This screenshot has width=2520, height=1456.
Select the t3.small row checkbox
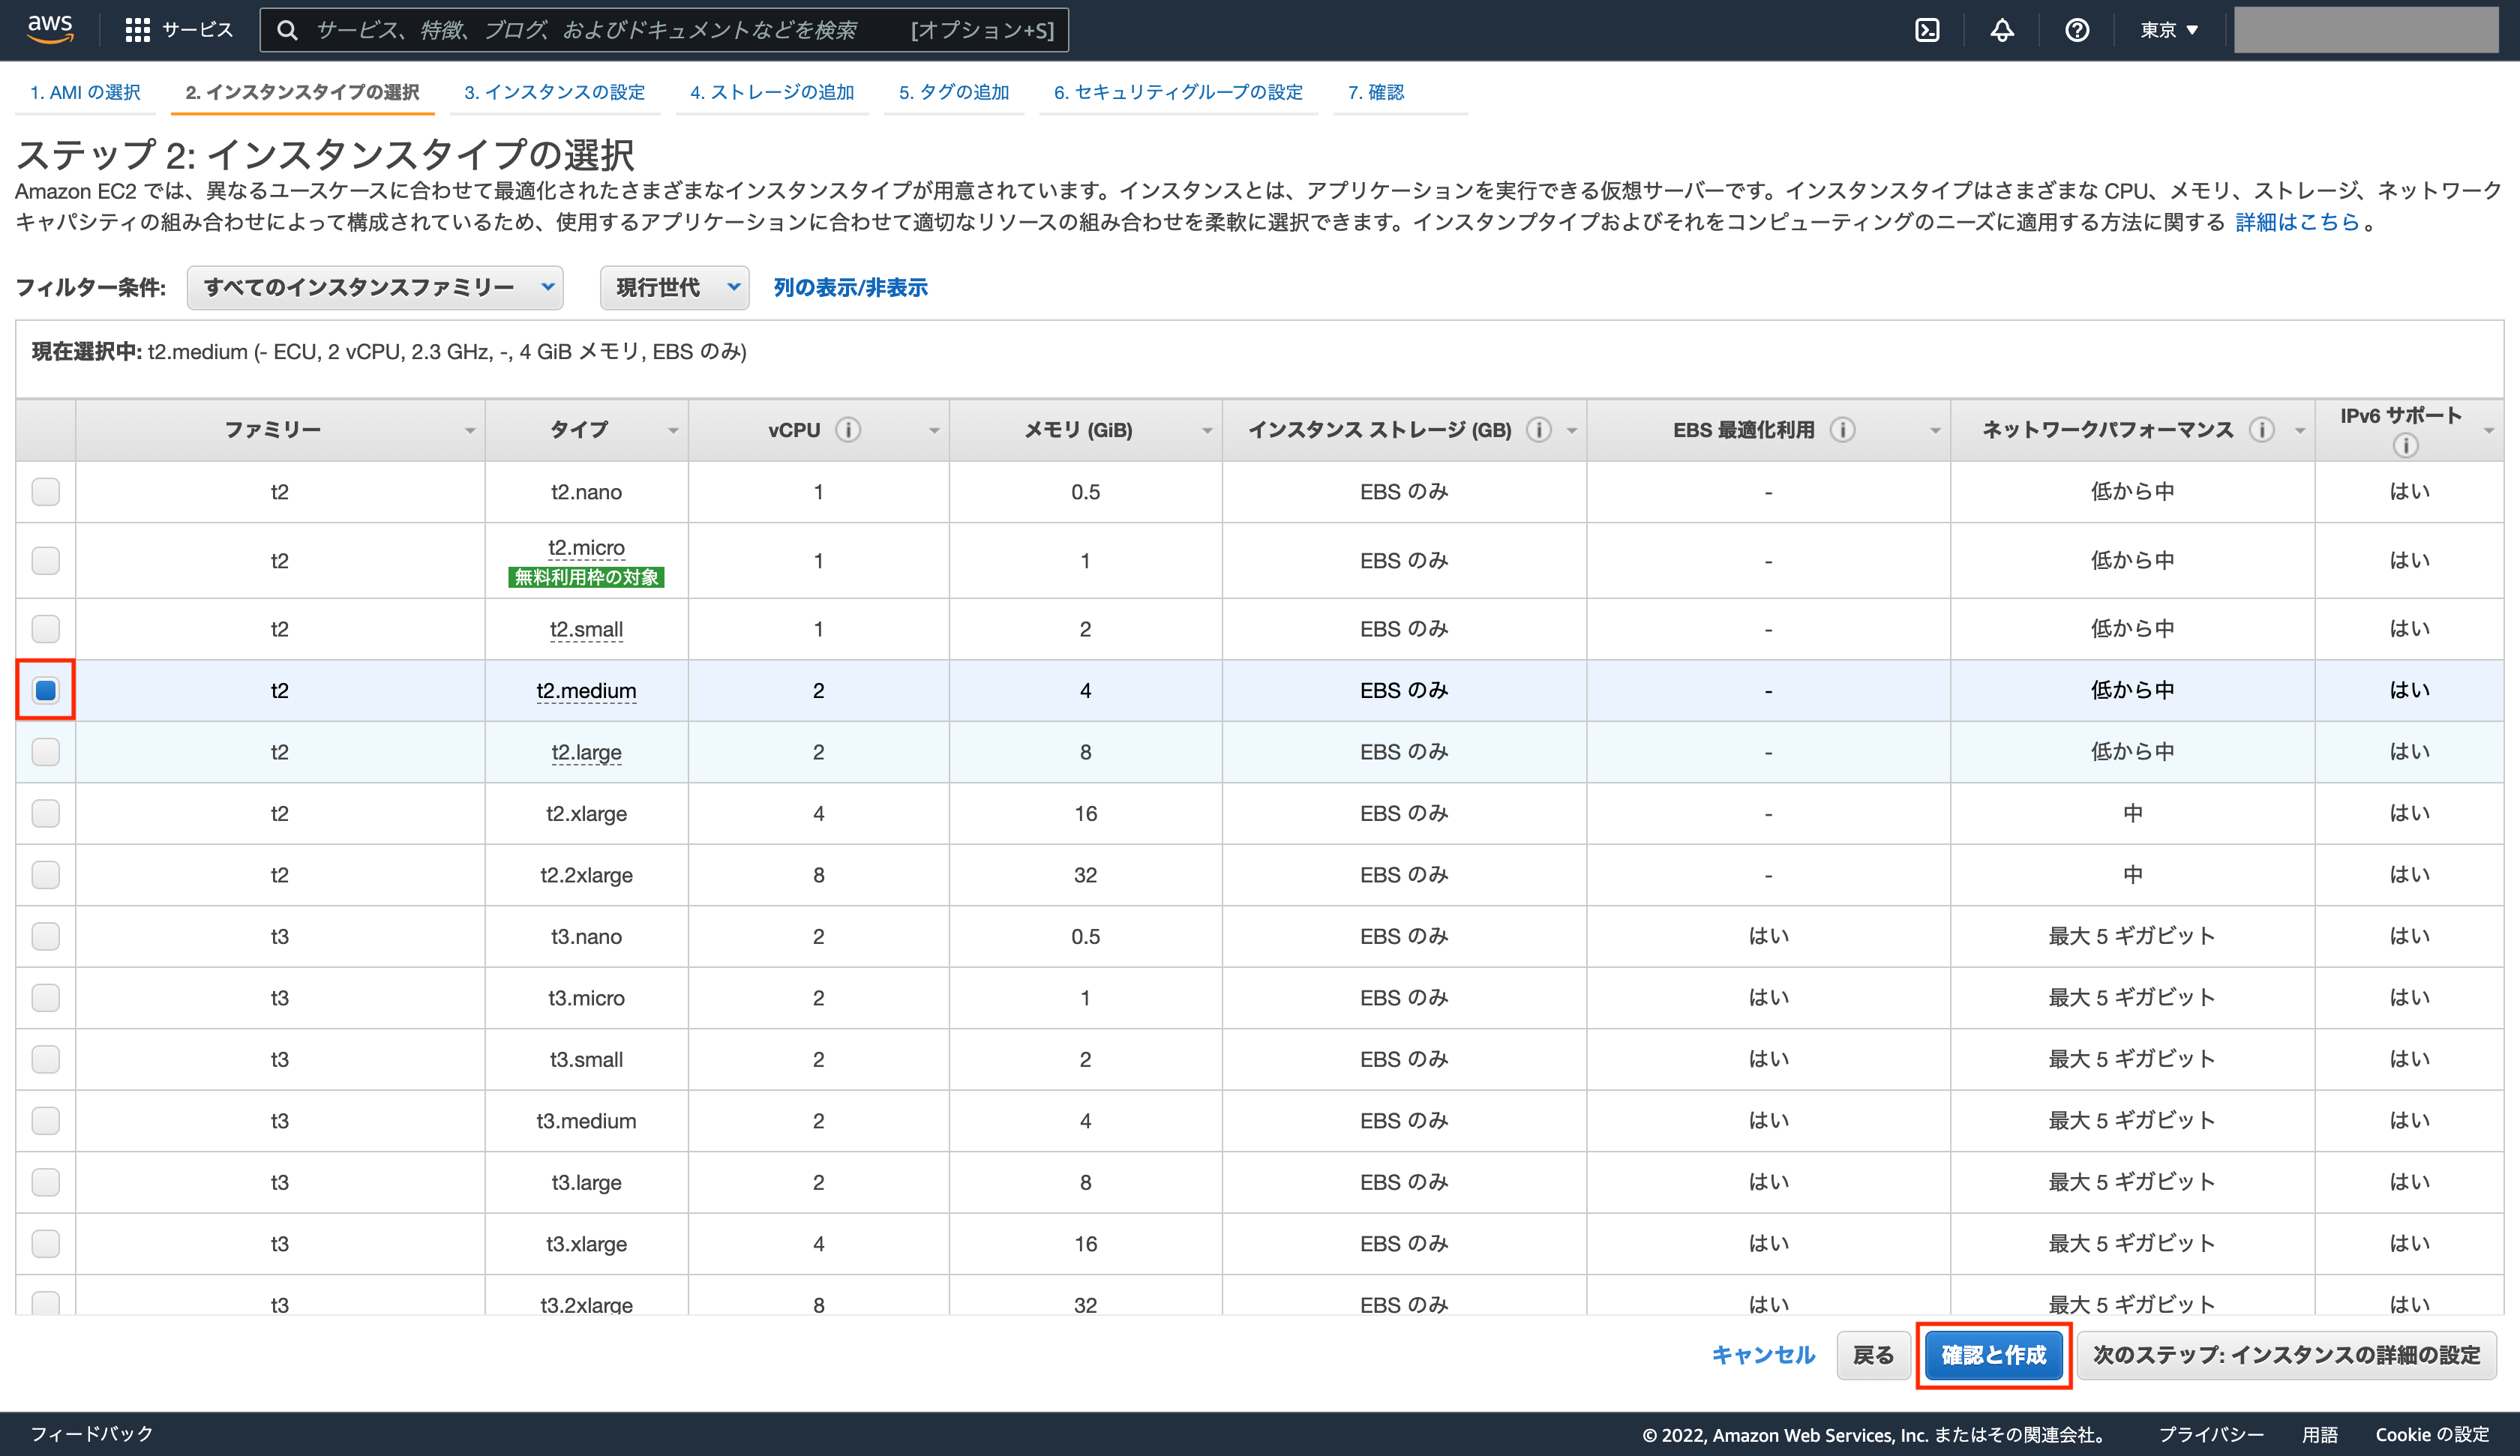[x=46, y=1059]
